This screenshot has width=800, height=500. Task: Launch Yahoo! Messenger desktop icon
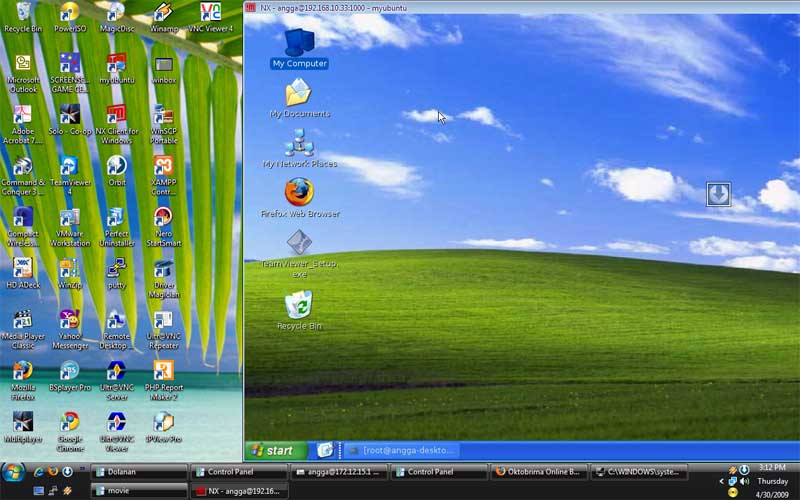[70, 330]
